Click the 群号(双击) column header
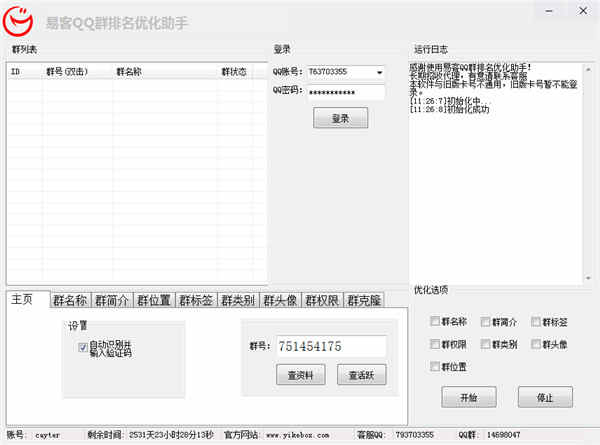This screenshot has height=445, width=600. tap(77, 72)
